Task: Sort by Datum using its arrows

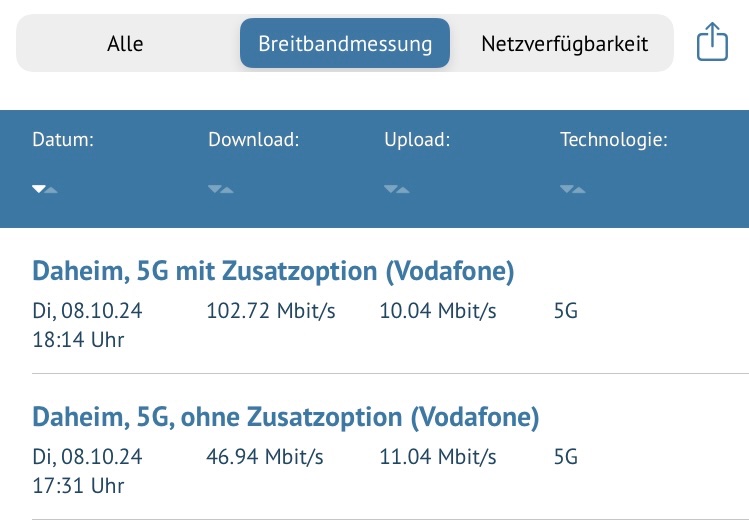Action: point(45,189)
